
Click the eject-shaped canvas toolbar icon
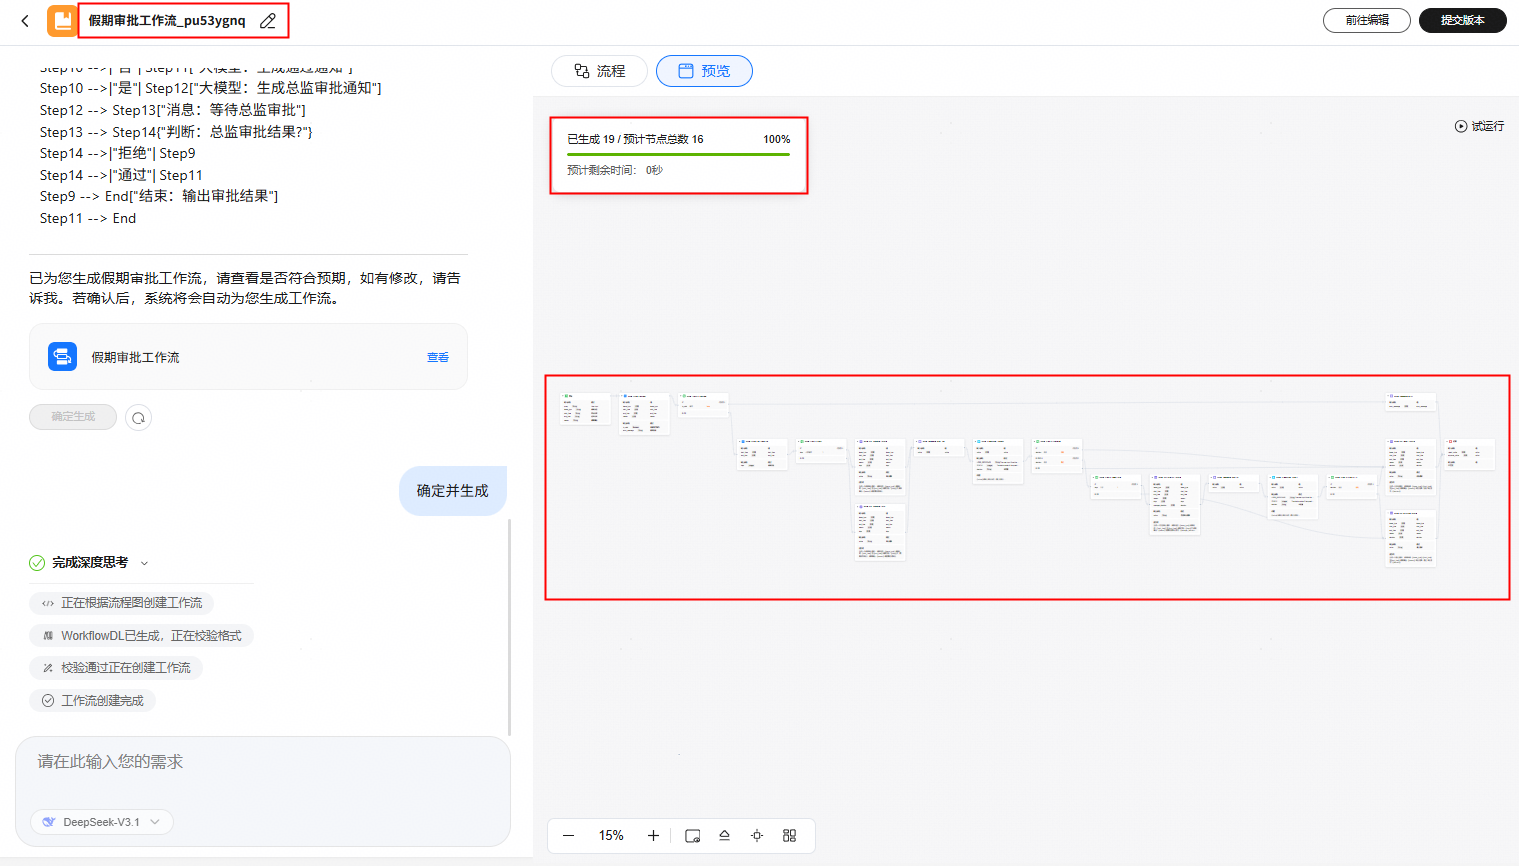point(724,836)
